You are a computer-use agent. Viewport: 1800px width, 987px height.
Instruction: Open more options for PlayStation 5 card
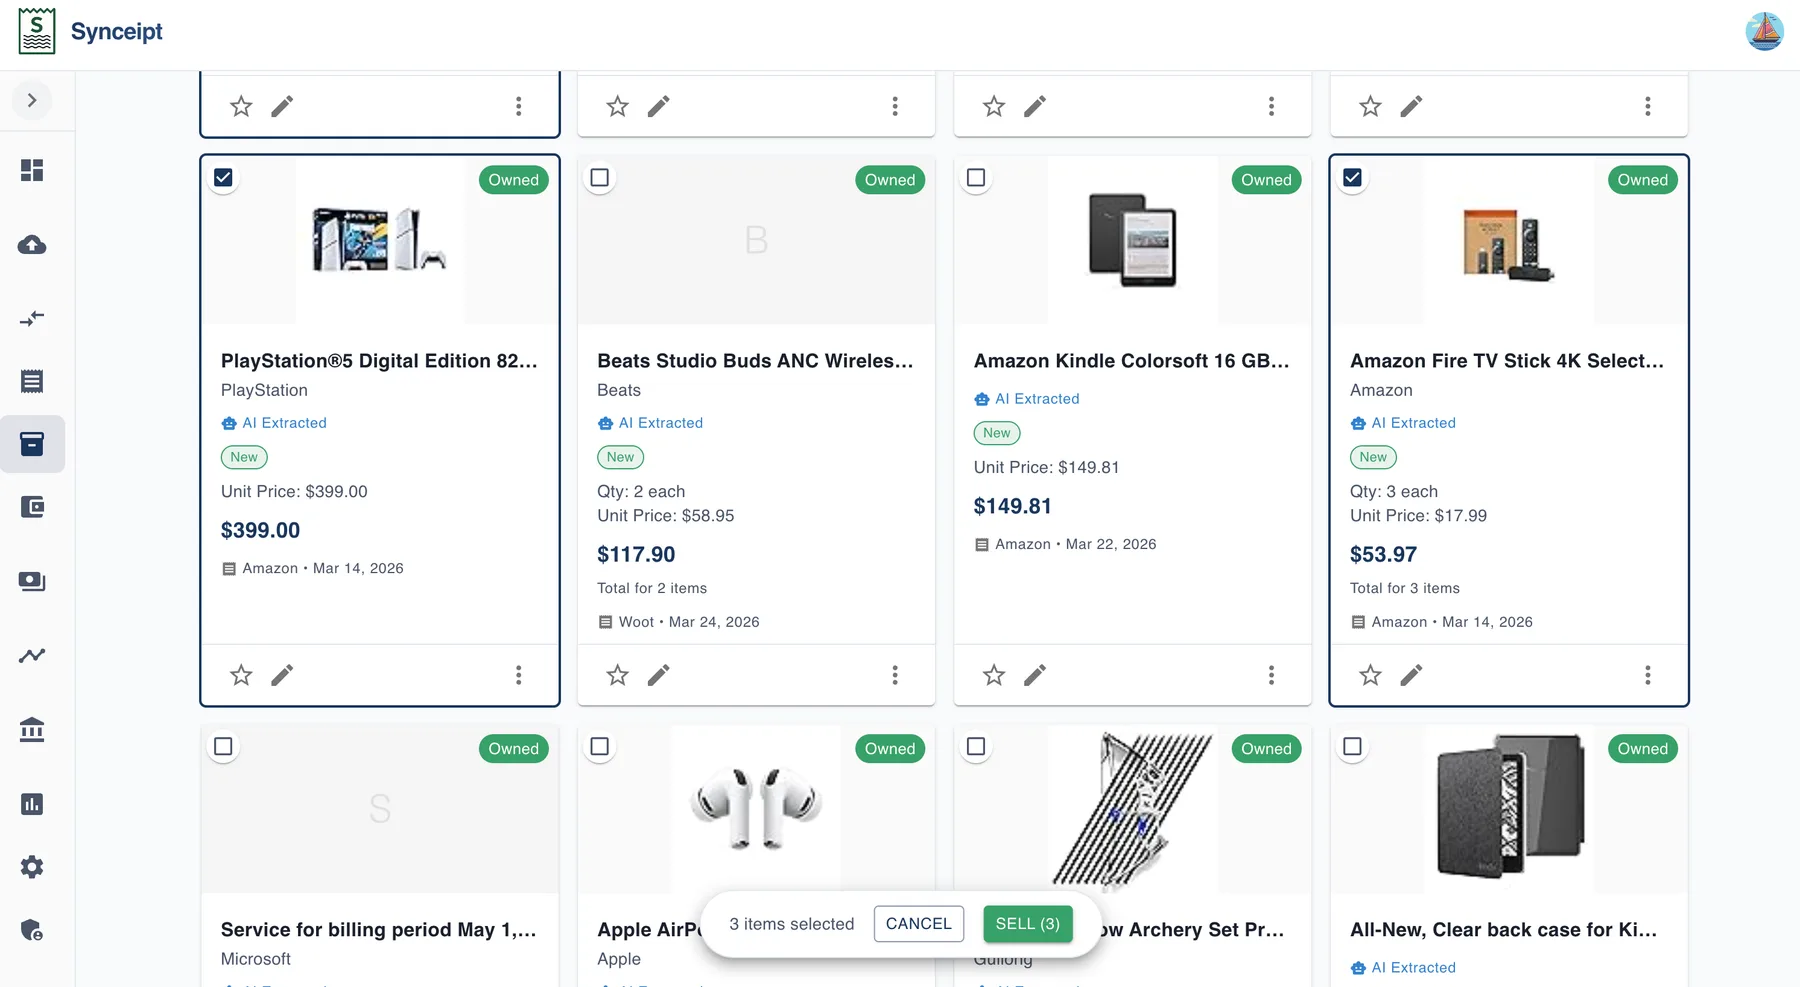click(x=518, y=675)
